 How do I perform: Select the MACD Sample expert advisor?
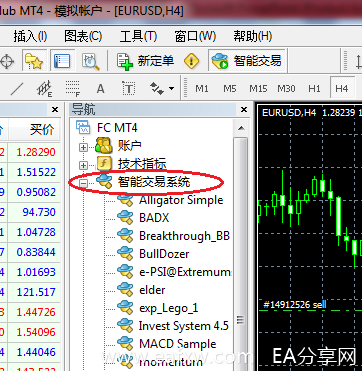pyautogui.click(x=178, y=344)
